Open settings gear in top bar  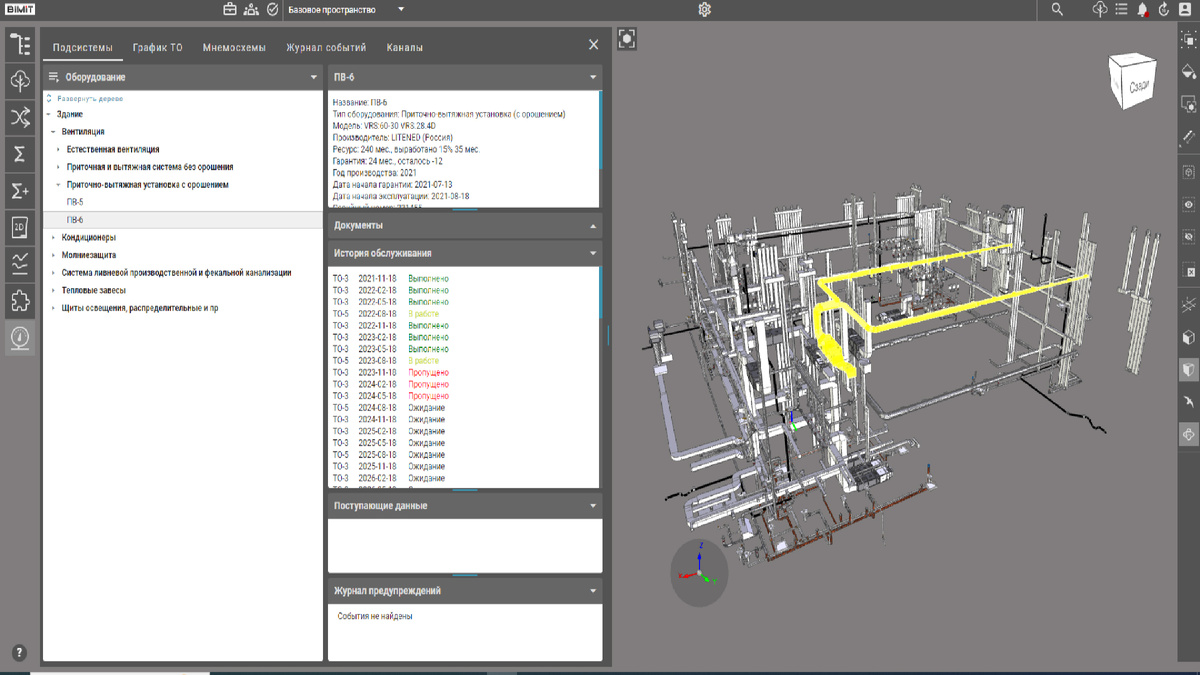[x=705, y=9]
